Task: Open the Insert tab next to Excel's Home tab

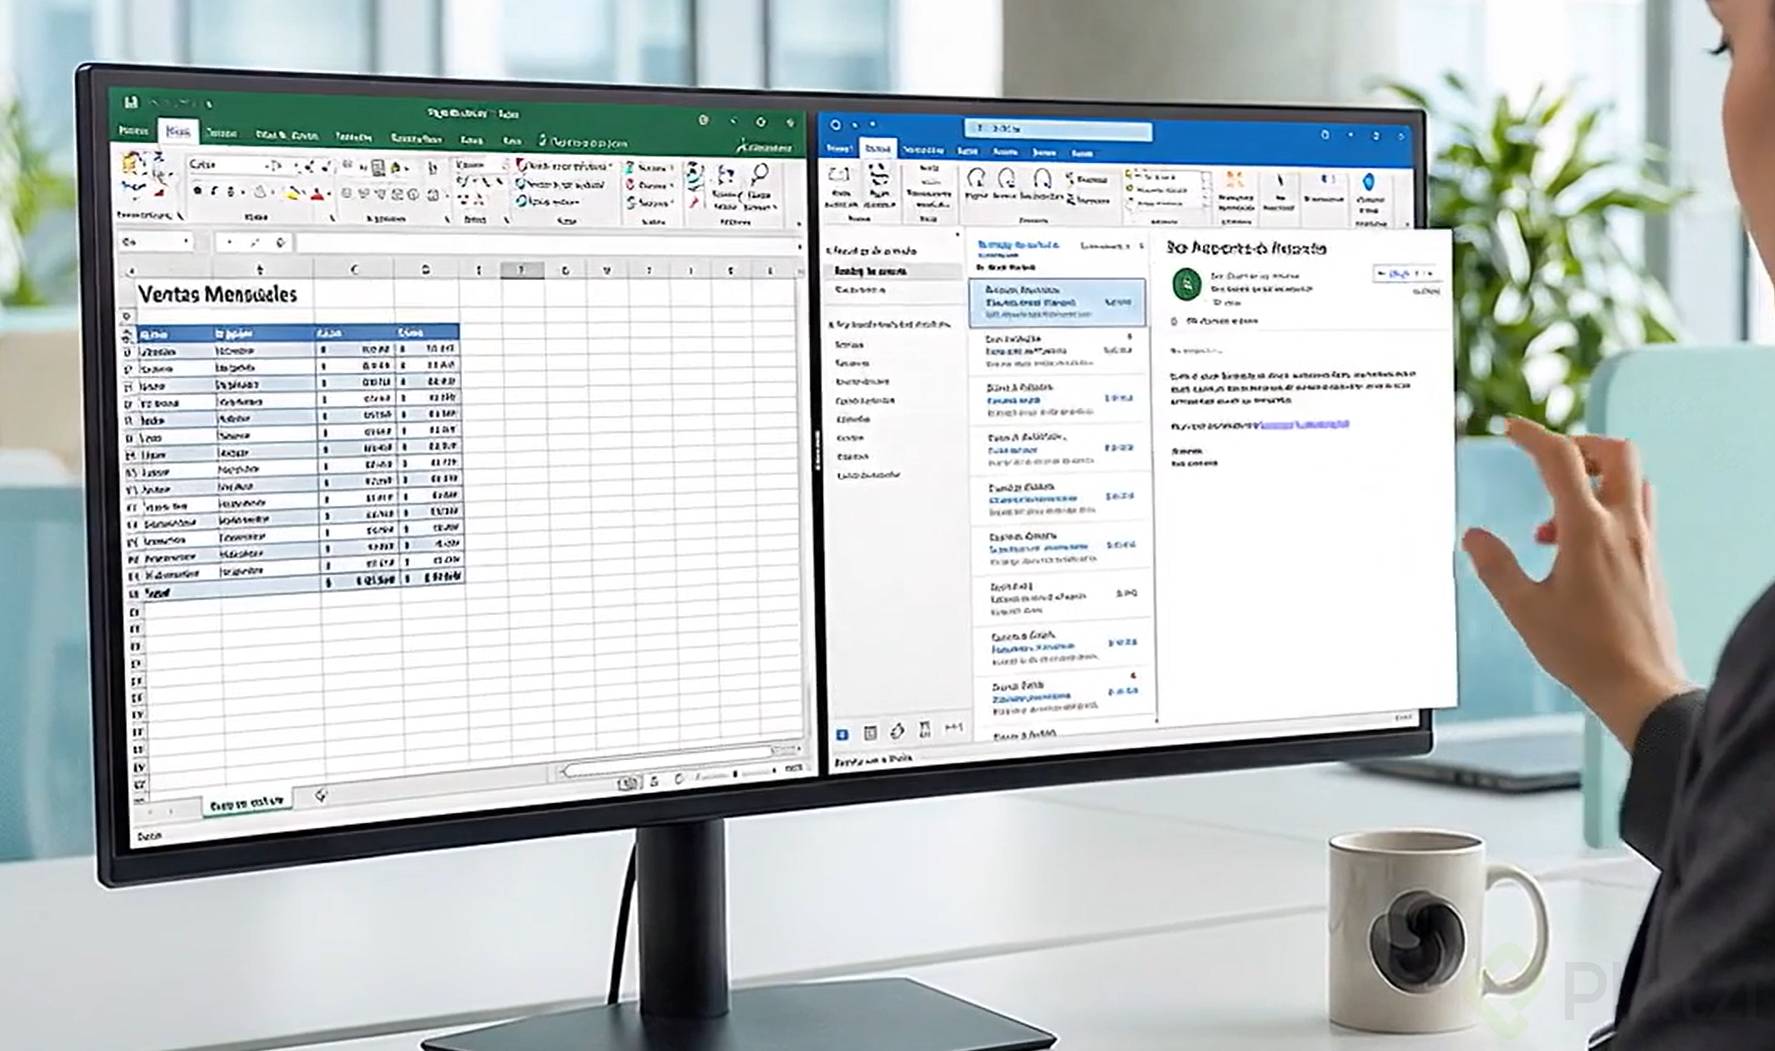Action: tap(221, 133)
